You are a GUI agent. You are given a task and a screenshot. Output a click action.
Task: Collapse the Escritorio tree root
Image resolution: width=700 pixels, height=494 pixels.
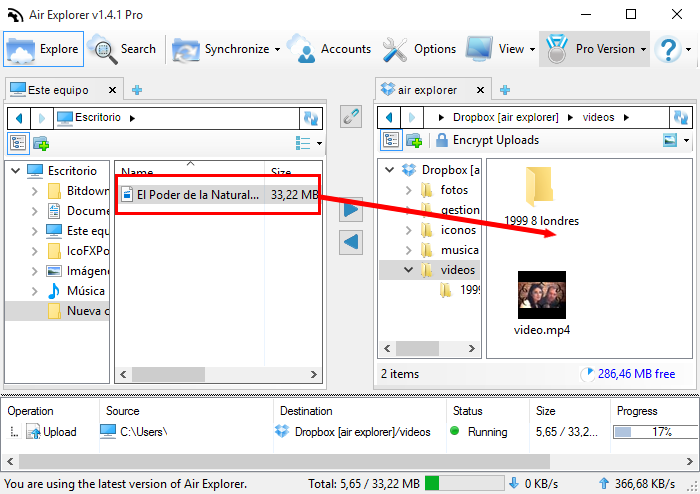[16, 170]
